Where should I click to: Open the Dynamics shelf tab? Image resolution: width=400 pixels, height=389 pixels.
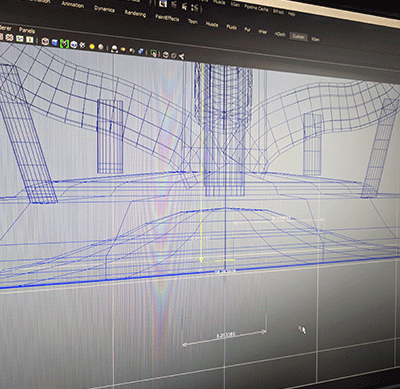pyautogui.click(x=104, y=9)
